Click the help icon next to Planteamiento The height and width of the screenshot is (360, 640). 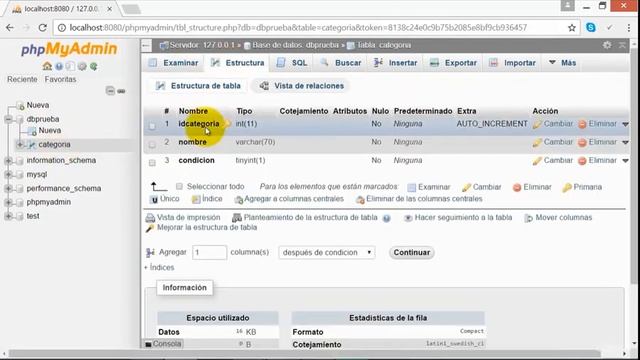(386, 218)
